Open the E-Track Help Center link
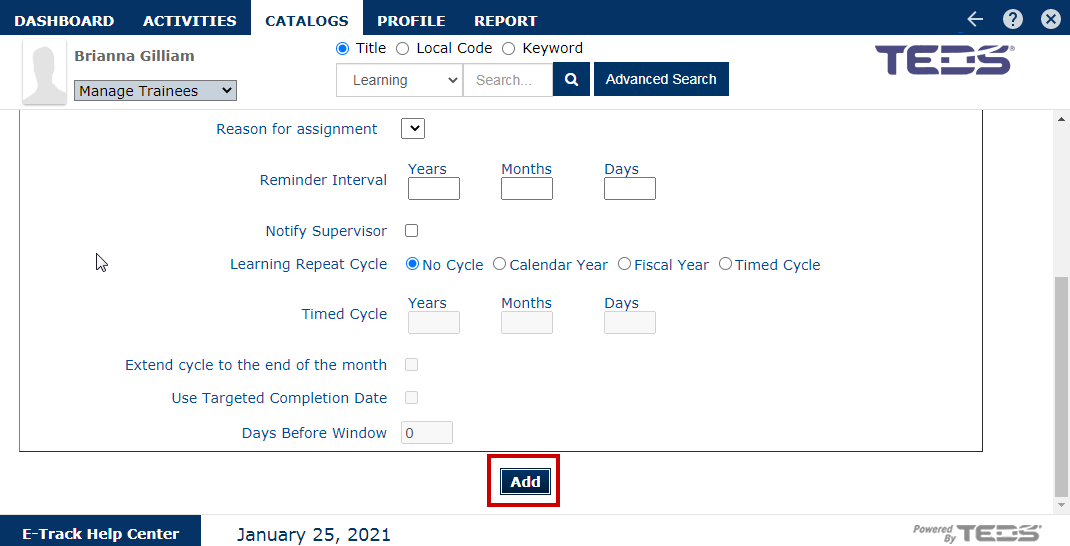The height and width of the screenshot is (546, 1070). click(100, 533)
